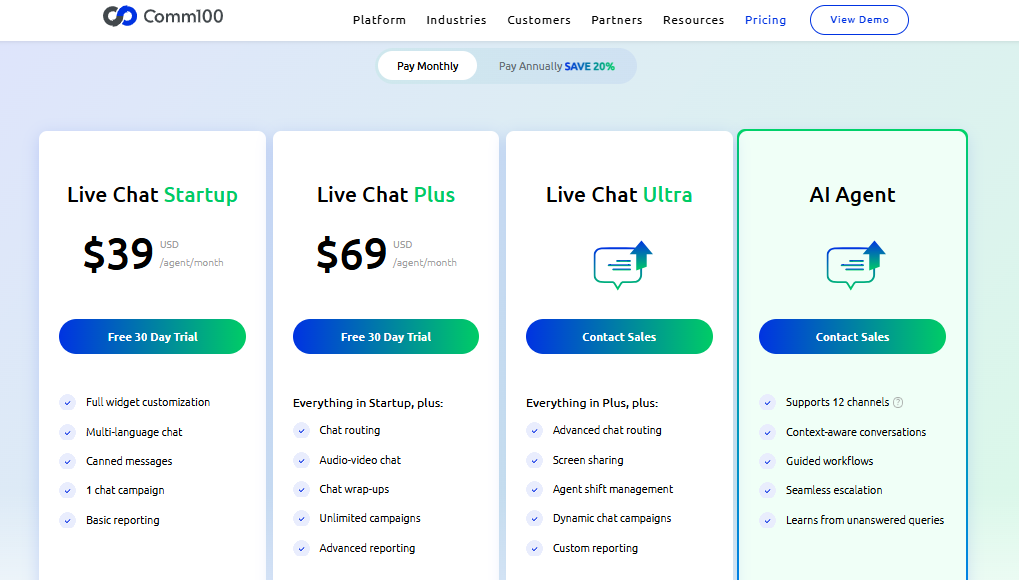The height and width of the screenshot is (580, 1019).
Task: Expand the Industries navigation menu
Action: (456, 19)
